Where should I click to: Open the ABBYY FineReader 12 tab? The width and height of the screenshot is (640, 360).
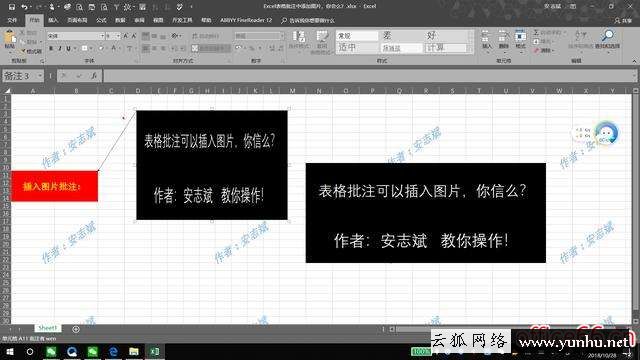coord(246,20)
